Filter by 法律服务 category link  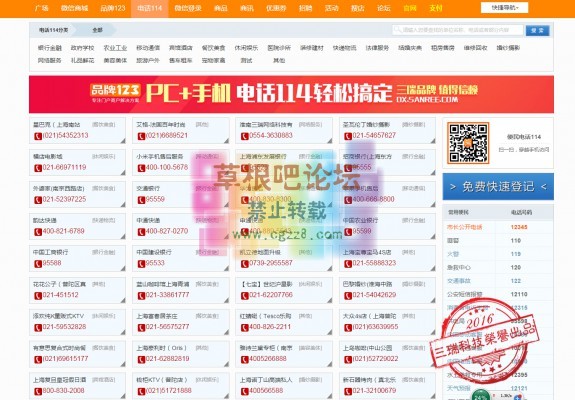[377, 48]
